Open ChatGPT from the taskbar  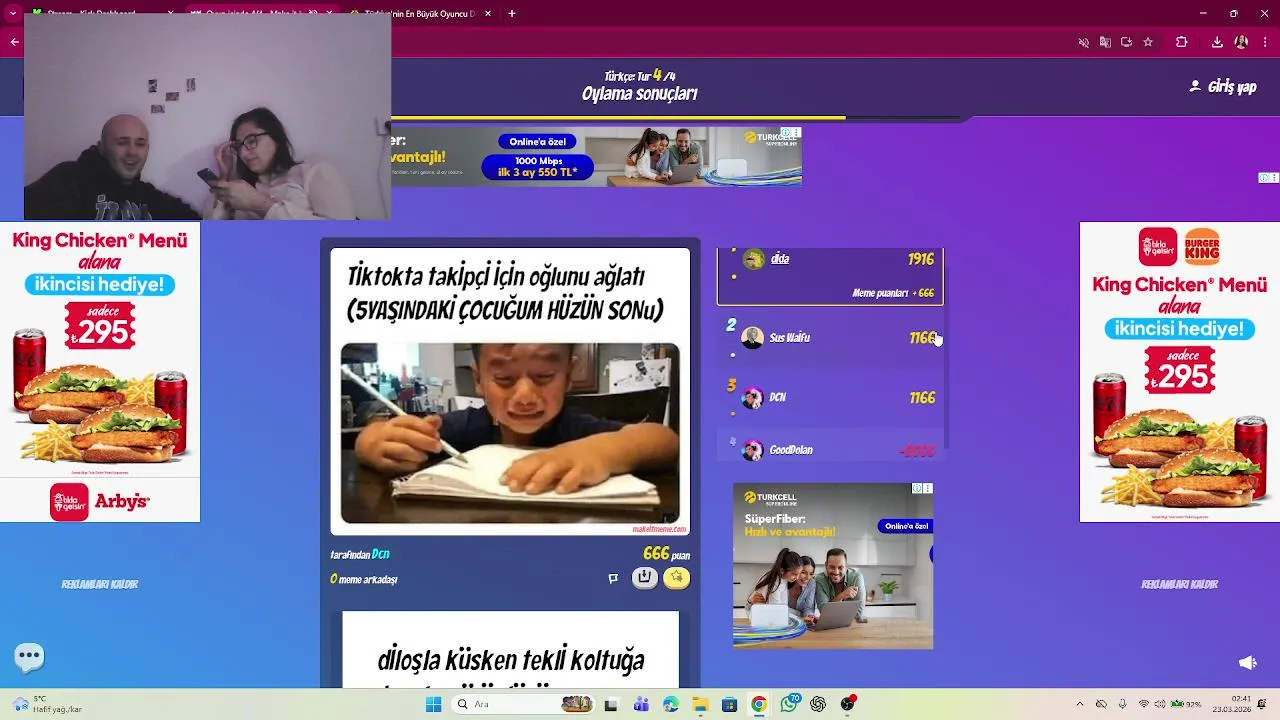tap(818, 704)
